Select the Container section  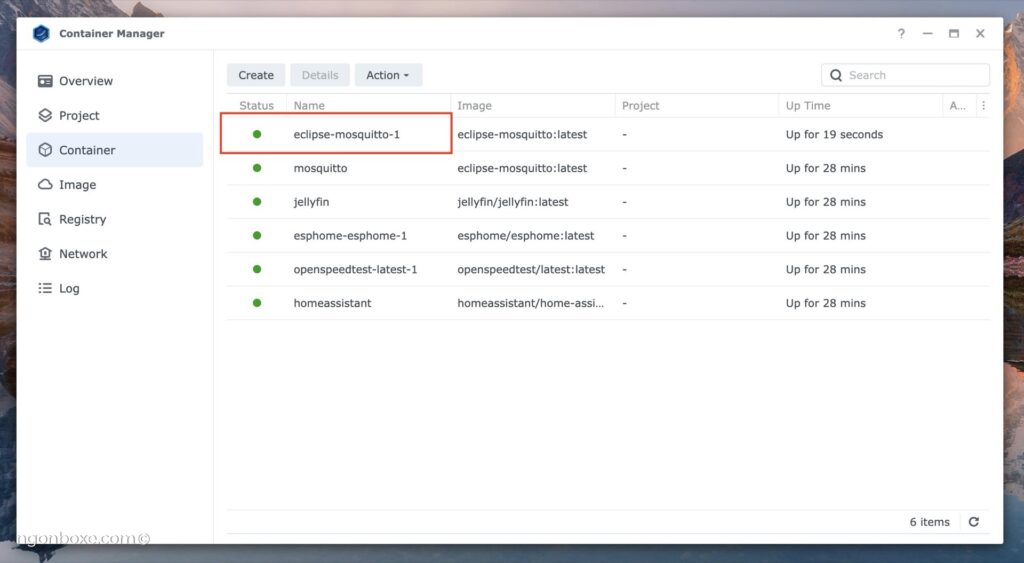pyautogui.click(x=115, y=150)
